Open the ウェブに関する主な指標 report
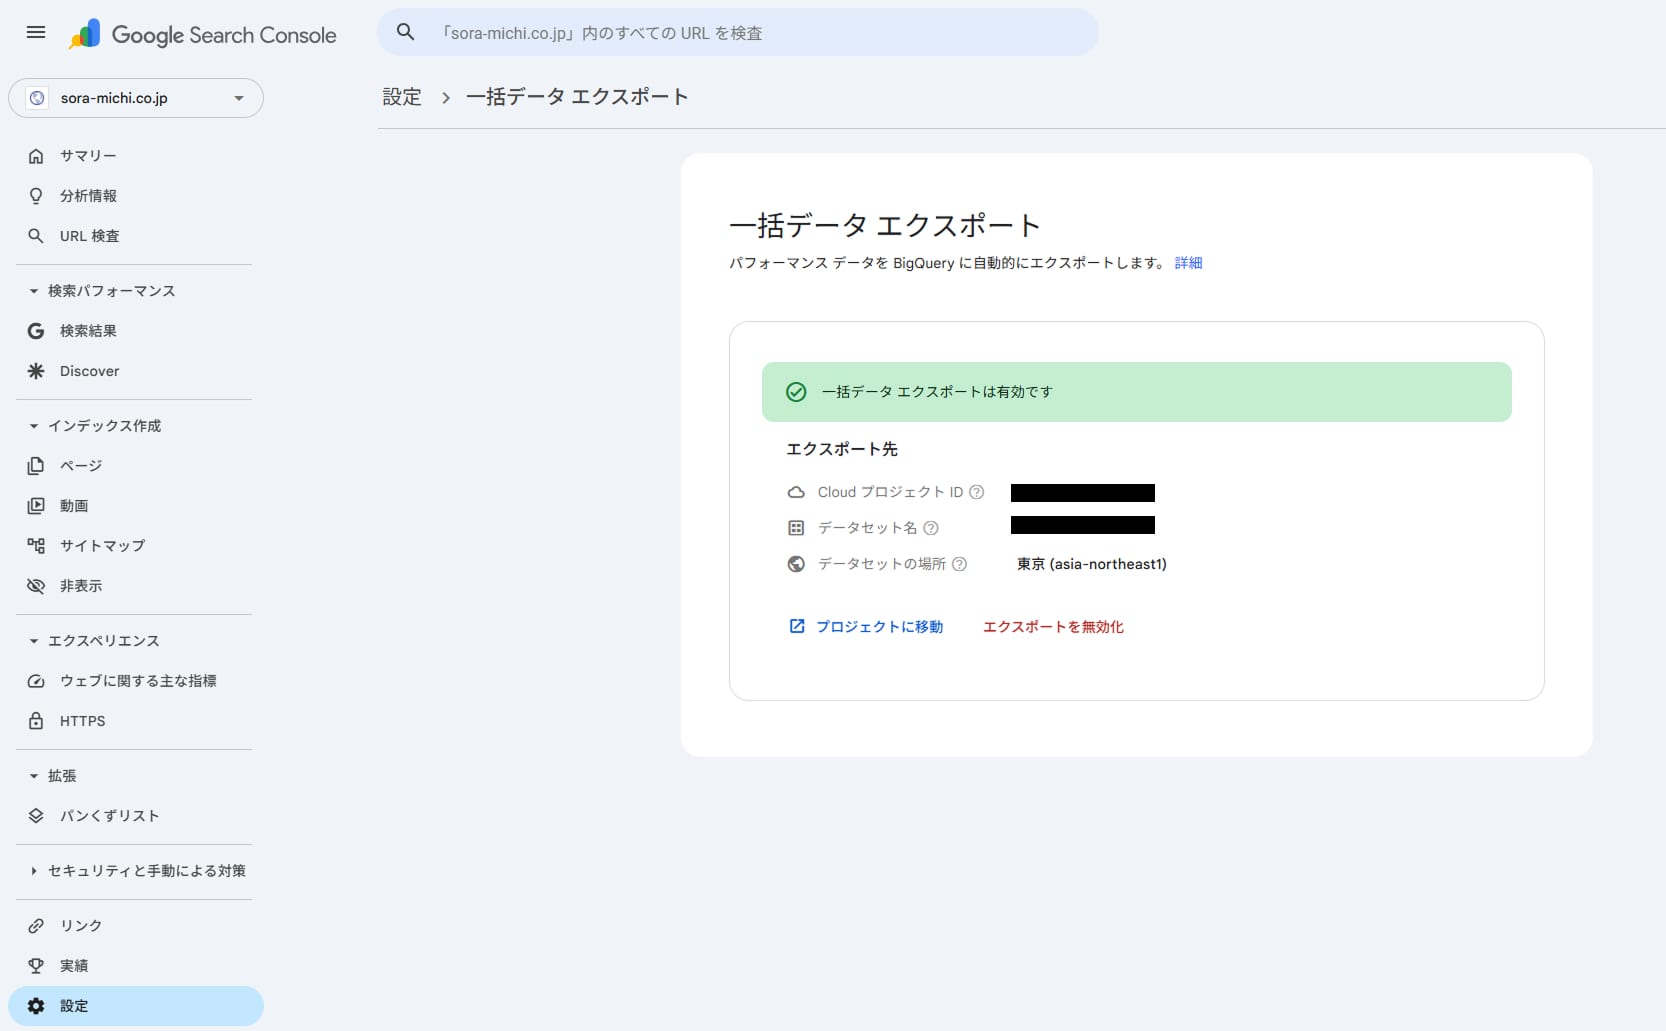 pyautogui.click(x=136, y=681)
